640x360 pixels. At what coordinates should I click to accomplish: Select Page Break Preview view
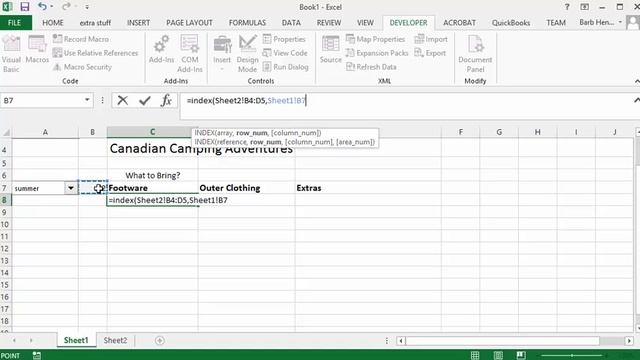(x=521, y=356)
